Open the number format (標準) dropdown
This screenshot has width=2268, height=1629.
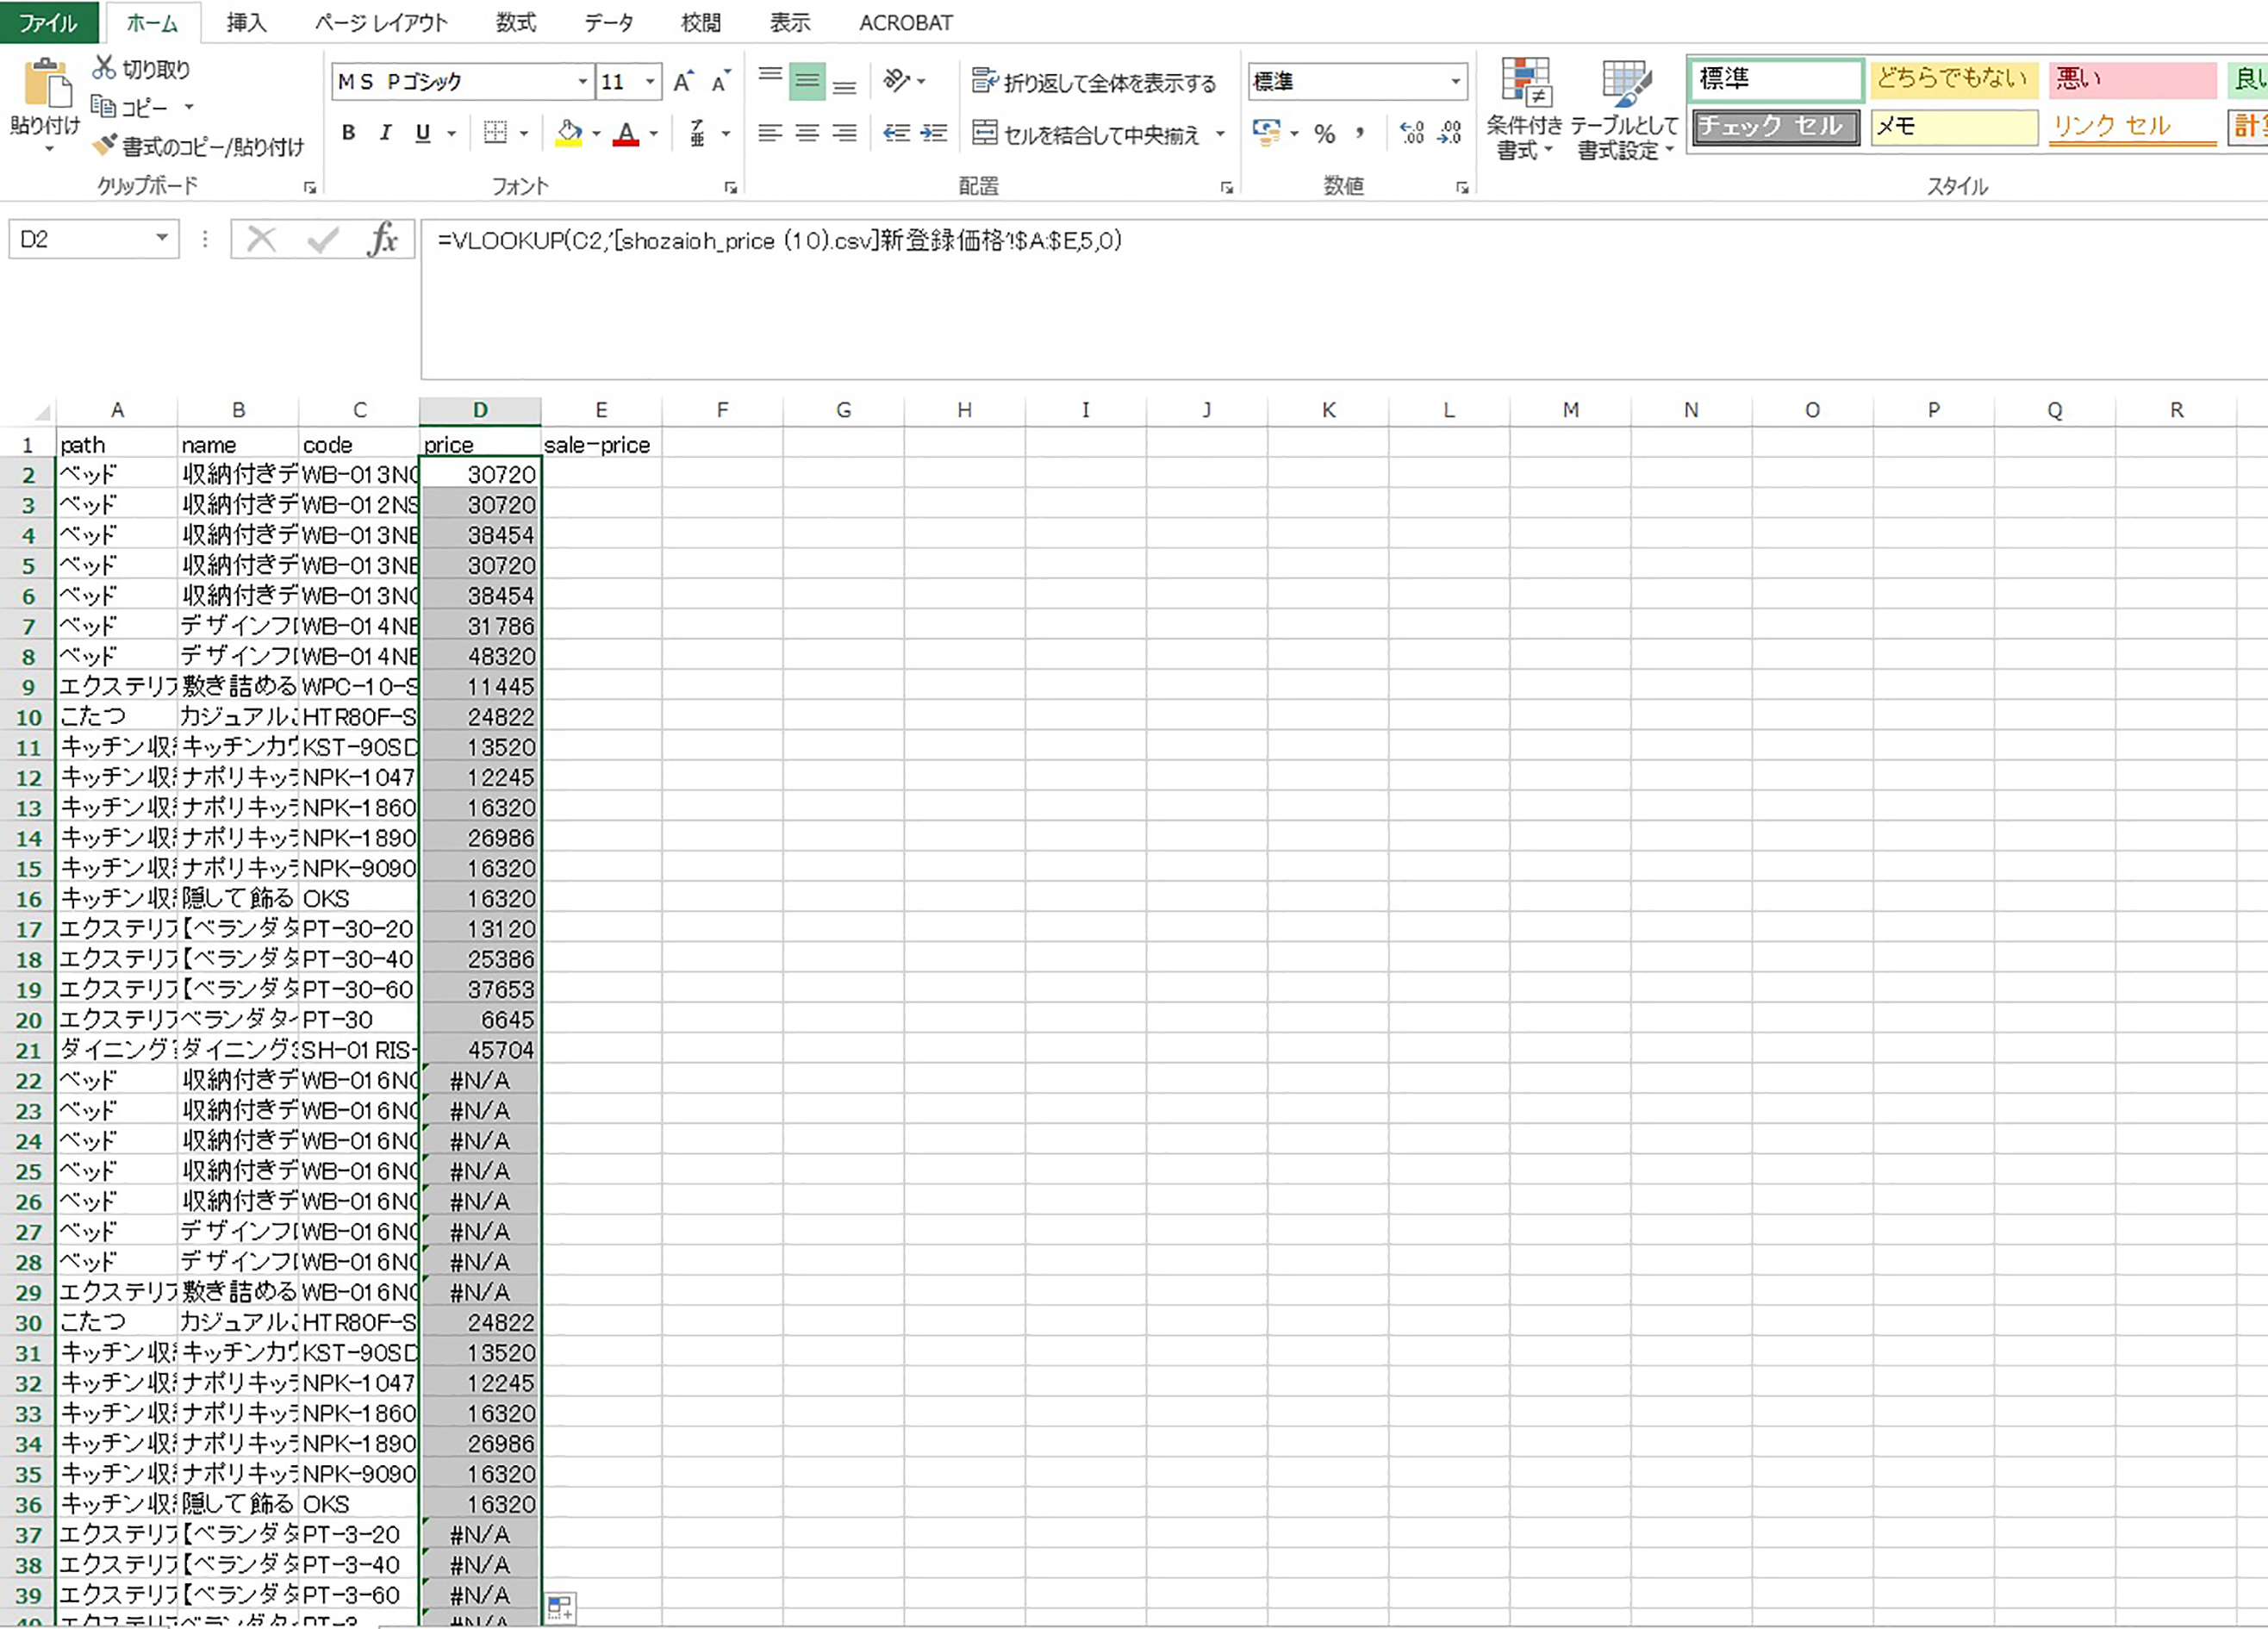point(1455,81)
